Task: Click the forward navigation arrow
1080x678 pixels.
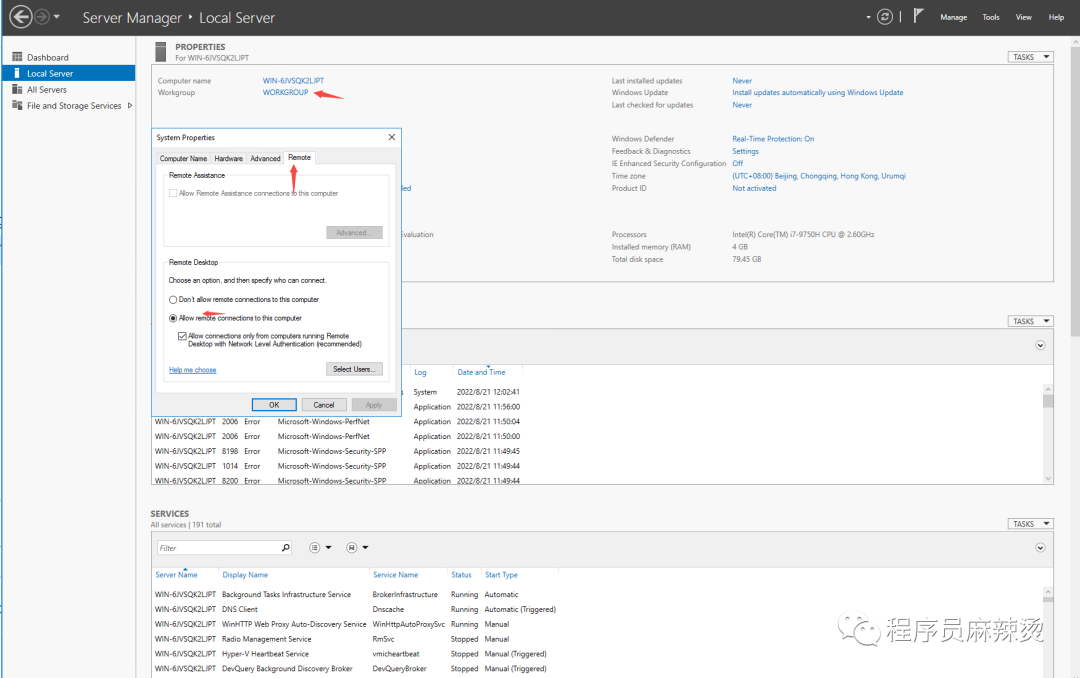Action: pyautogui.click(x=42, y=17)
